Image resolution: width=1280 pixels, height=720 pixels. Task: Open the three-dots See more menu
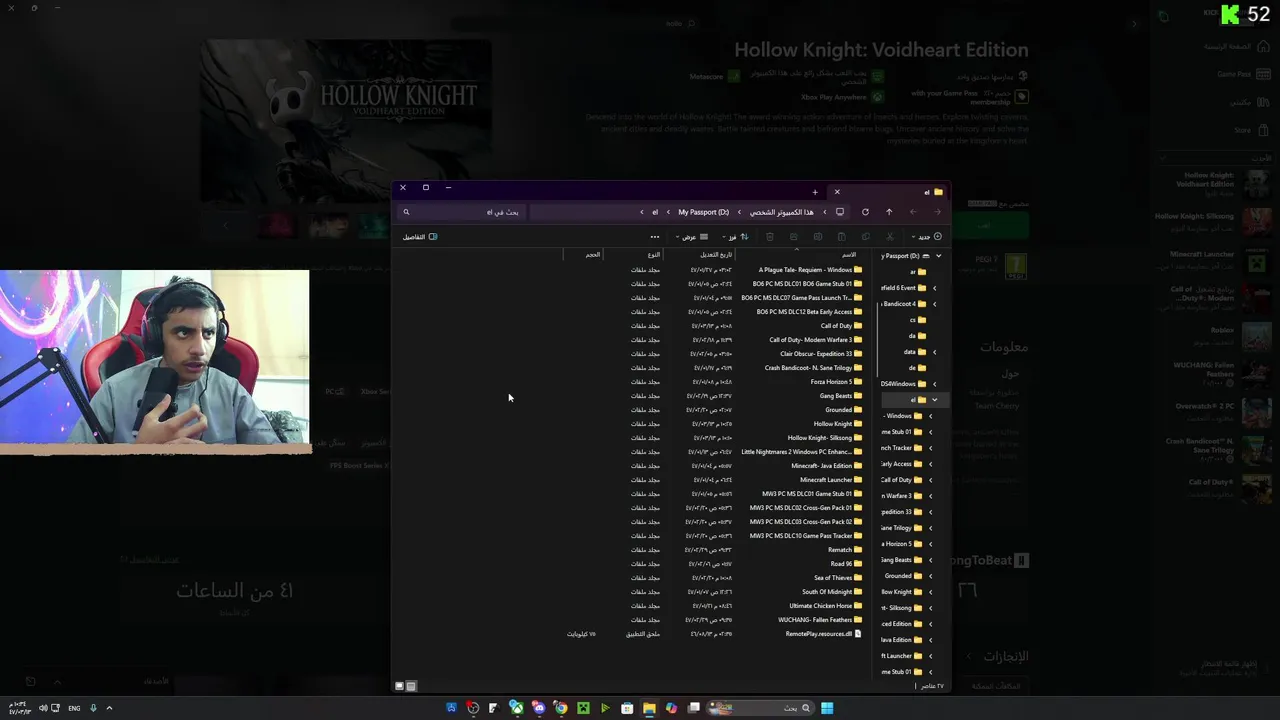pyautogui.click(x=655, y=237)
